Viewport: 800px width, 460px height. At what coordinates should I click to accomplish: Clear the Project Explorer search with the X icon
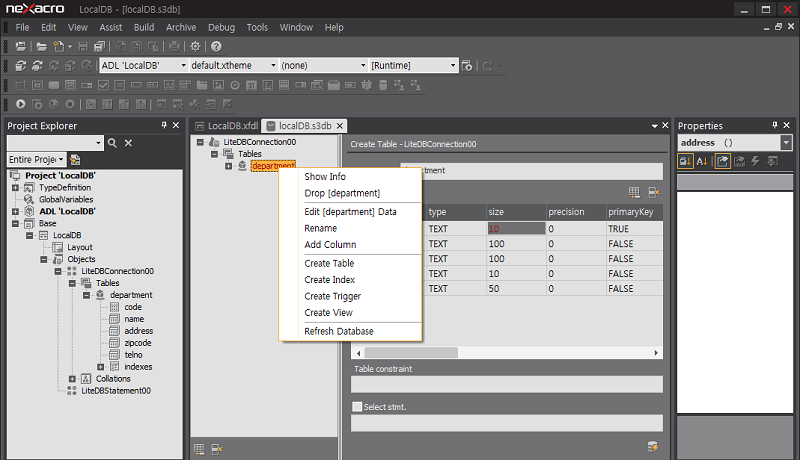coord(129,143)
